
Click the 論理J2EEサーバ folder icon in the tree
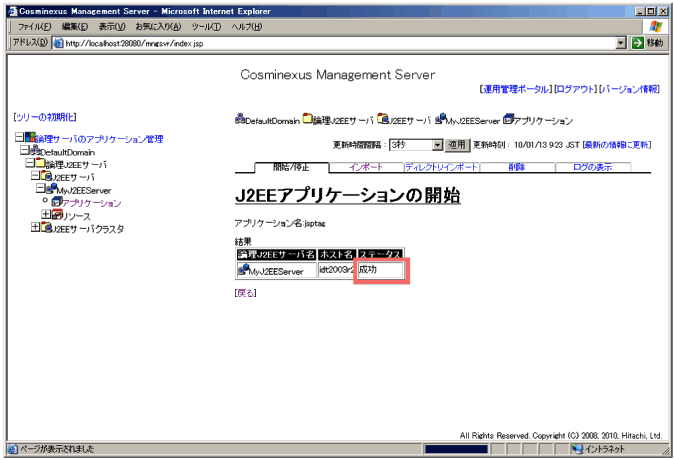coord(40,163)
